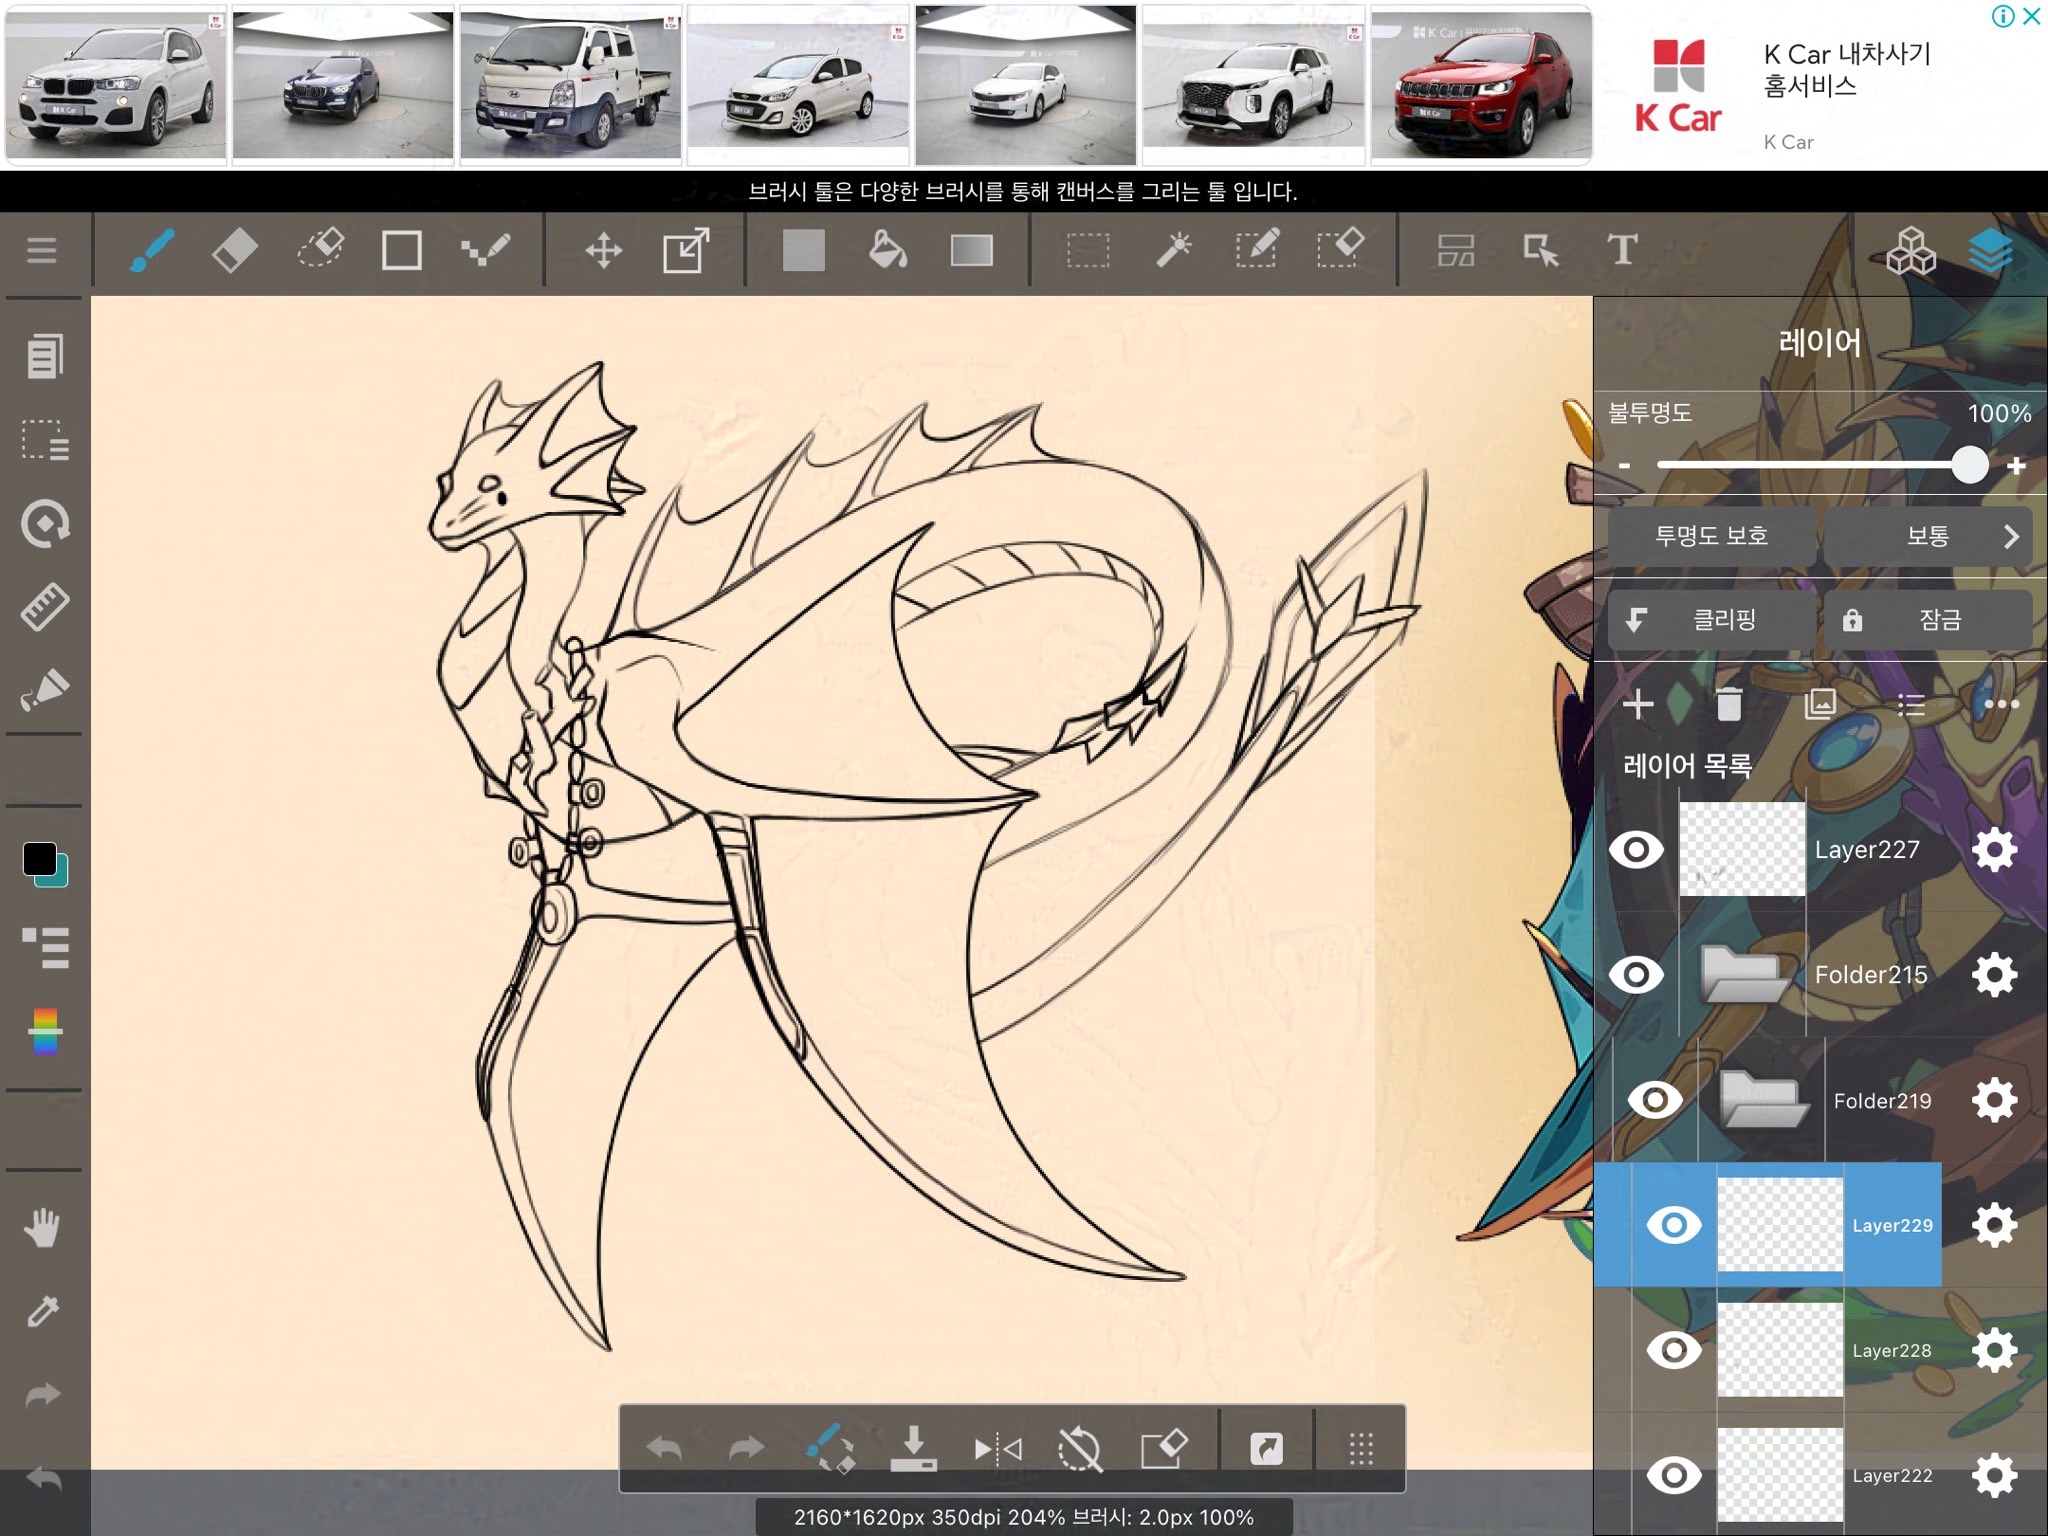The height and width of the screenshot is (1536, 2048).
Task: Hide Layer227 with eye icon
Action: pos(1636,850)
